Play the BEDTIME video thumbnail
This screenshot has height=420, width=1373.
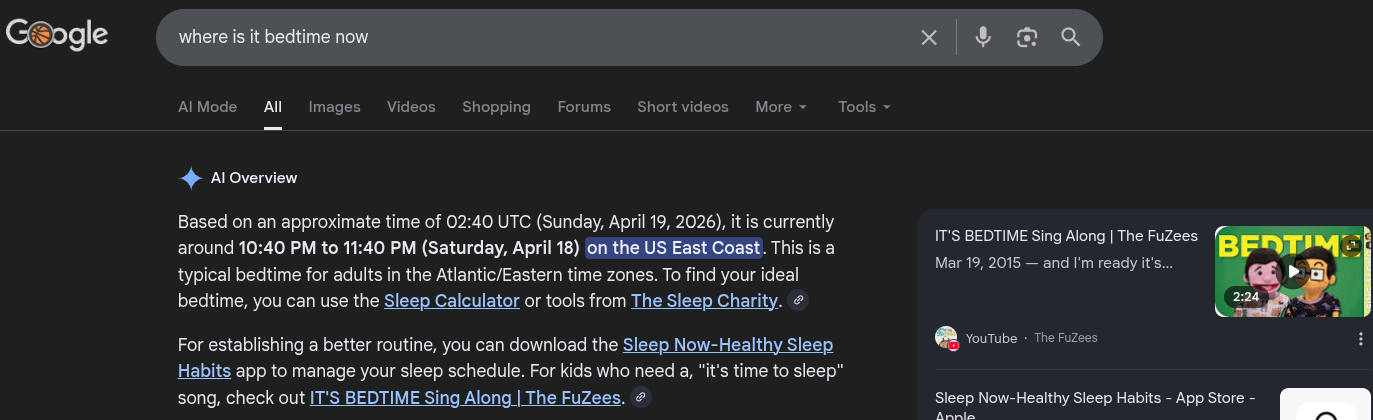click(1293, 271)
